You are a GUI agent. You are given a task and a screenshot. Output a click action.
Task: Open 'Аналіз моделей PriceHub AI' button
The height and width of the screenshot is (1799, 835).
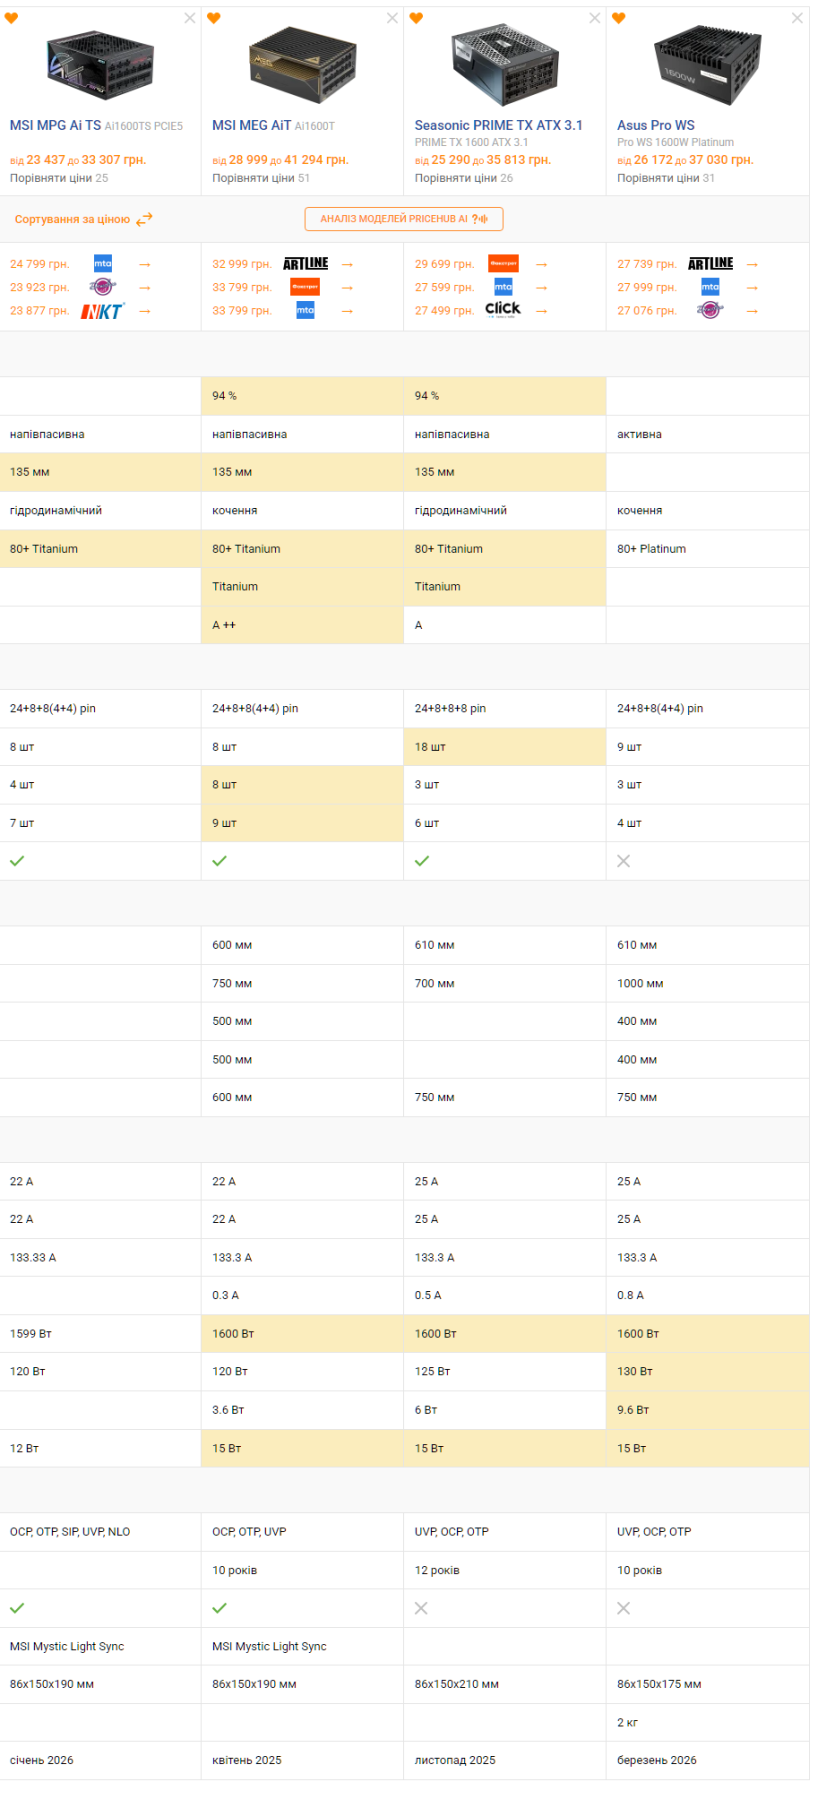404,219
